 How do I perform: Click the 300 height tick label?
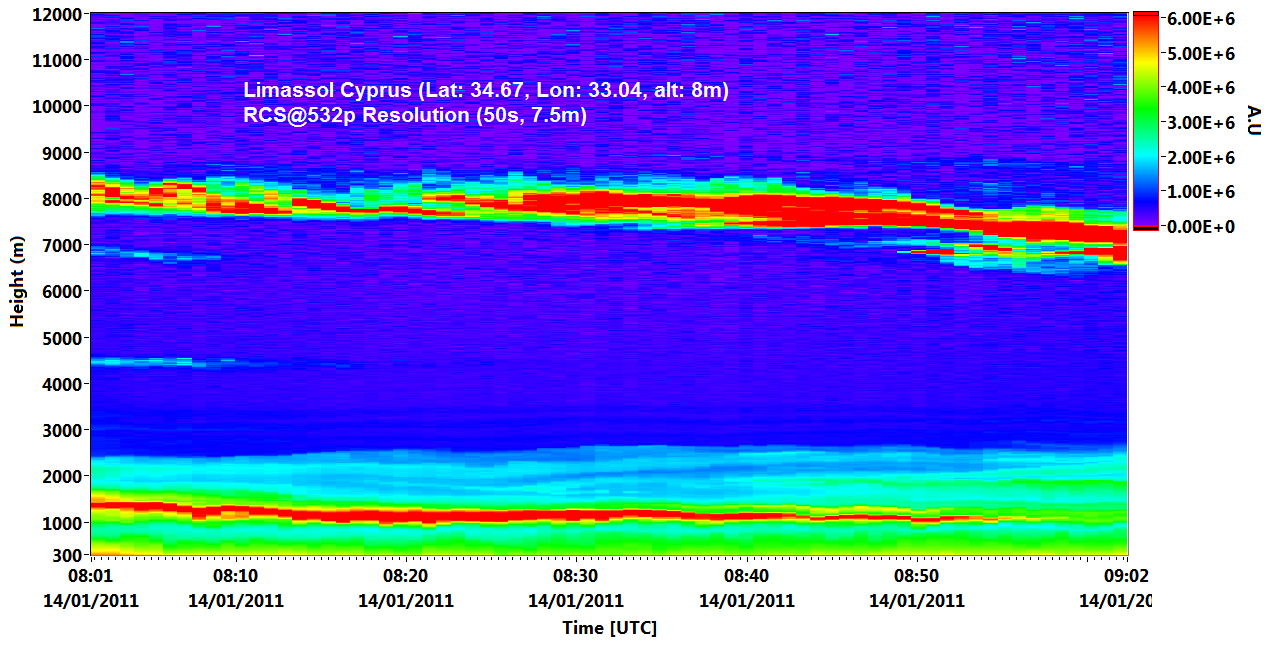pyautogui.click(x=66, y=555)
